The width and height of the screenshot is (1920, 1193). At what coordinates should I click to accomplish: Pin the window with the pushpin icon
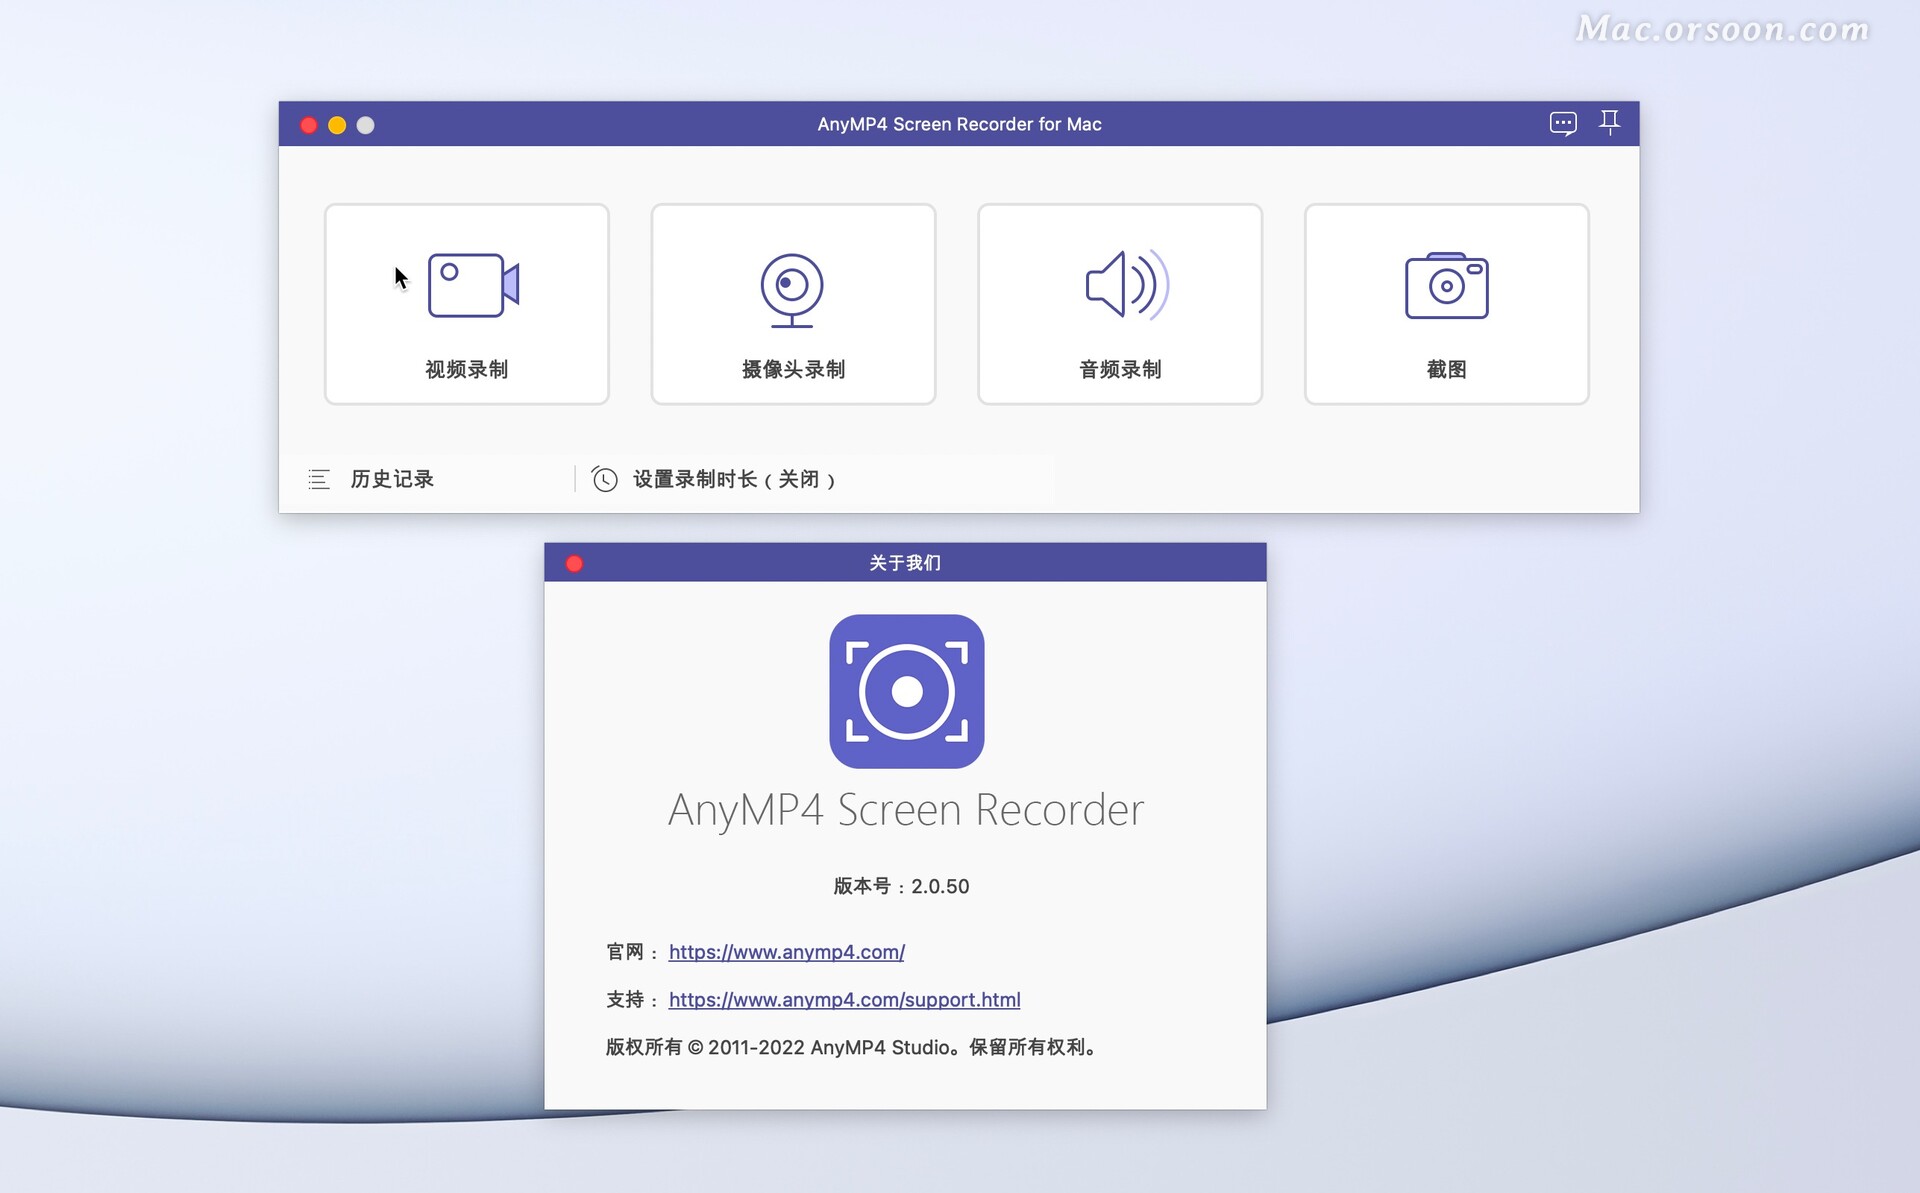point(1611,122)
